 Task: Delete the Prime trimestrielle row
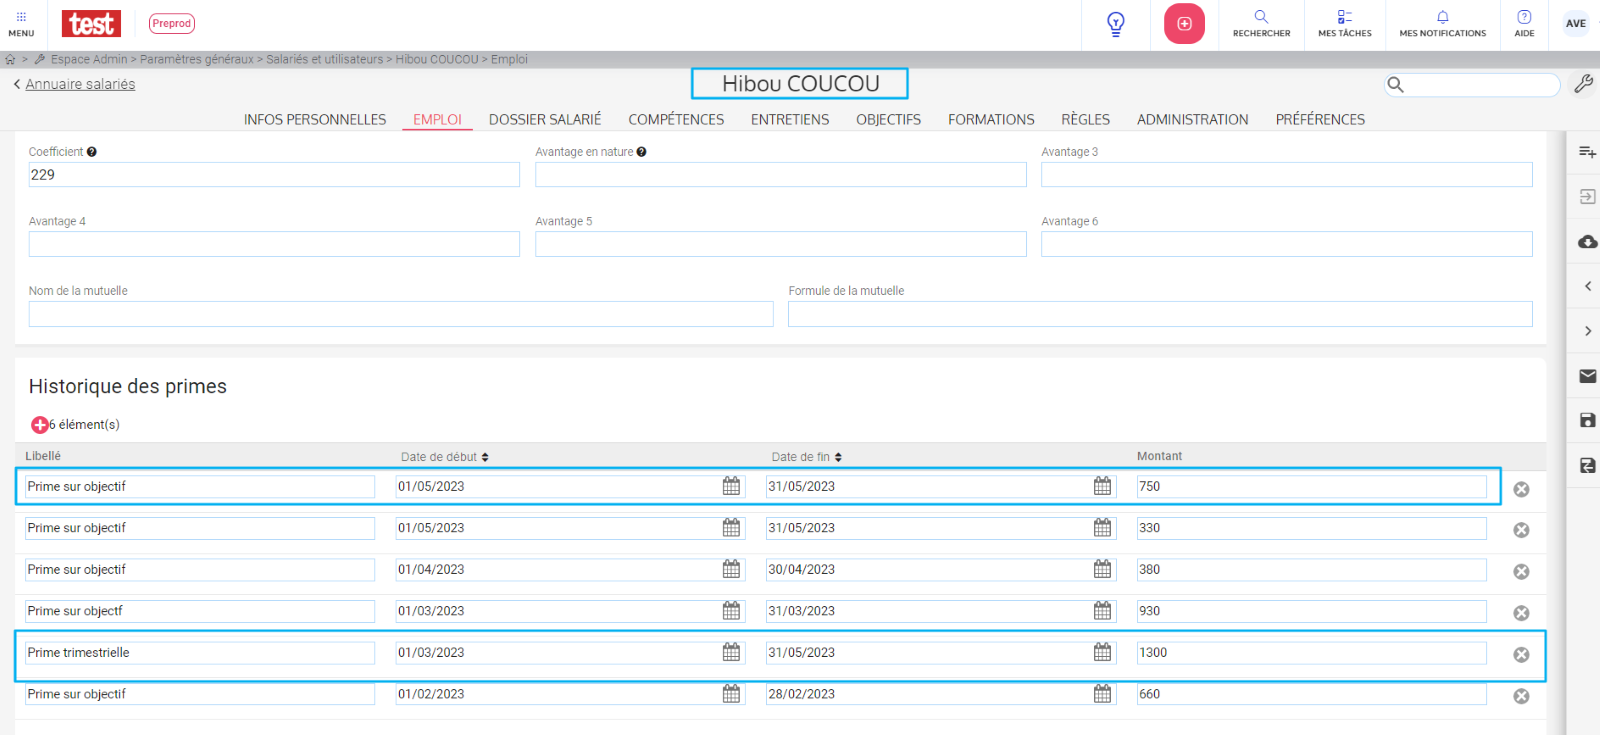coord(1521,655)
